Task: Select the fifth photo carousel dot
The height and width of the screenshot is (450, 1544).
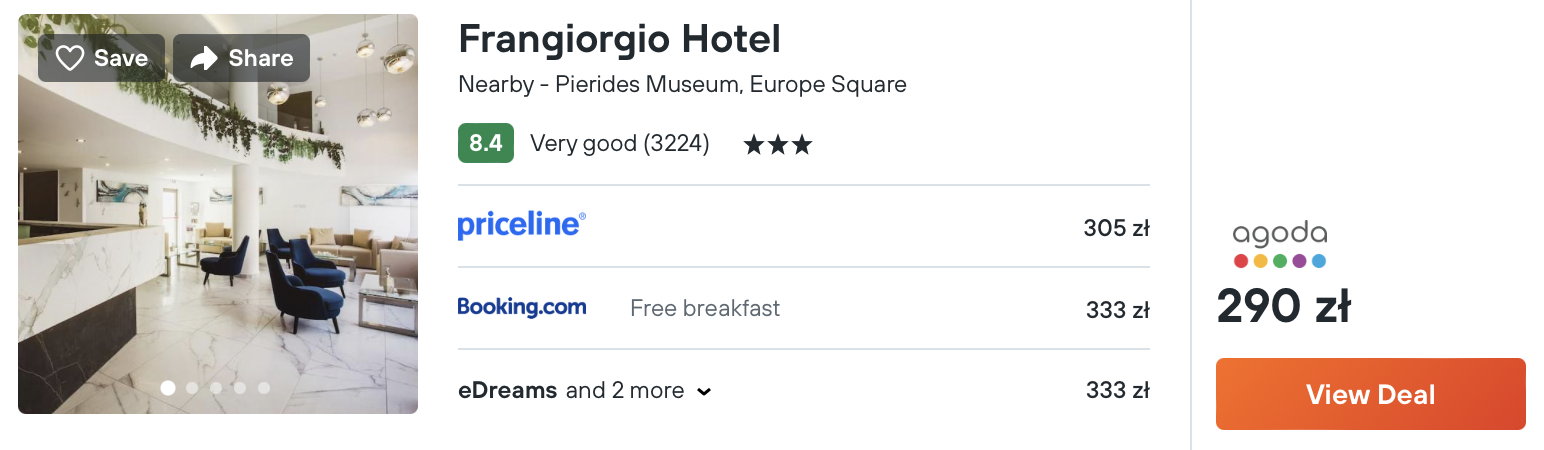Action: coord(264,388)
